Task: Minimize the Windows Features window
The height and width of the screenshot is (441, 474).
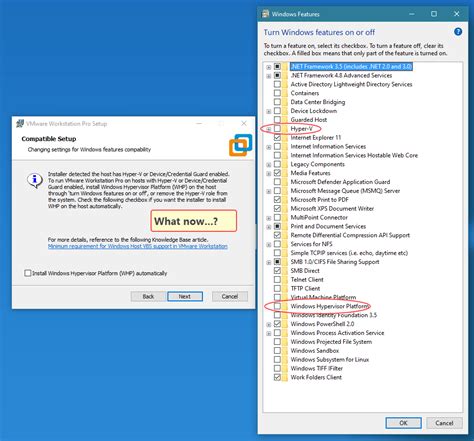Action: [412, 14]
